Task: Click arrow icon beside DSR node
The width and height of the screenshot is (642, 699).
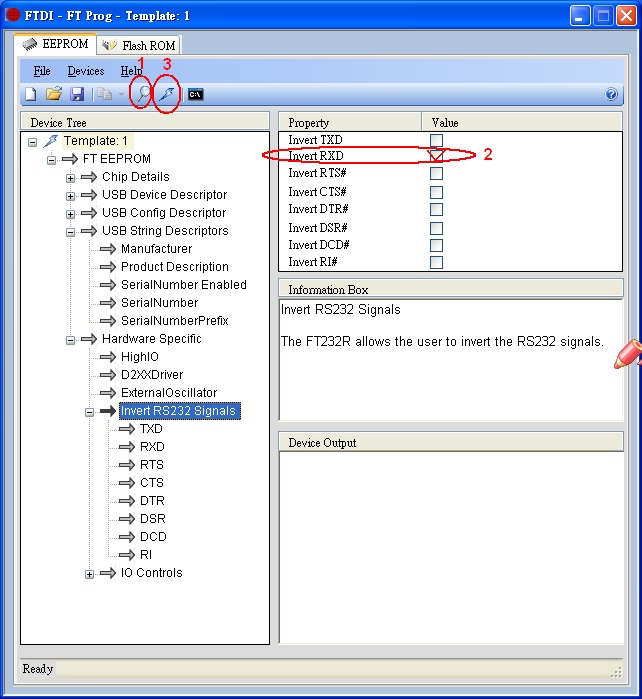Action: (127, 519)
